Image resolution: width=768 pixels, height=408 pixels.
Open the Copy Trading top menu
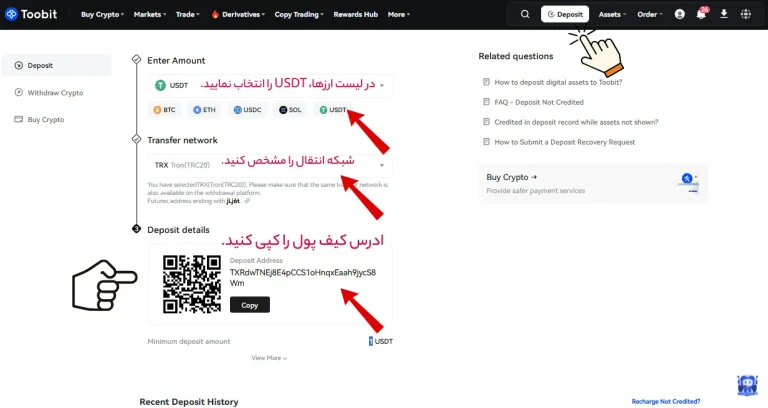[299, 15]
